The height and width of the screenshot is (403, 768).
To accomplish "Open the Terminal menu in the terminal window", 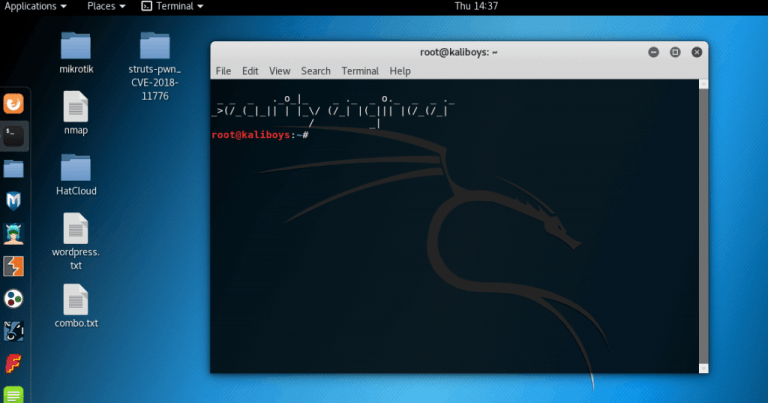I will pyautogui.click(x=360, y=71).
